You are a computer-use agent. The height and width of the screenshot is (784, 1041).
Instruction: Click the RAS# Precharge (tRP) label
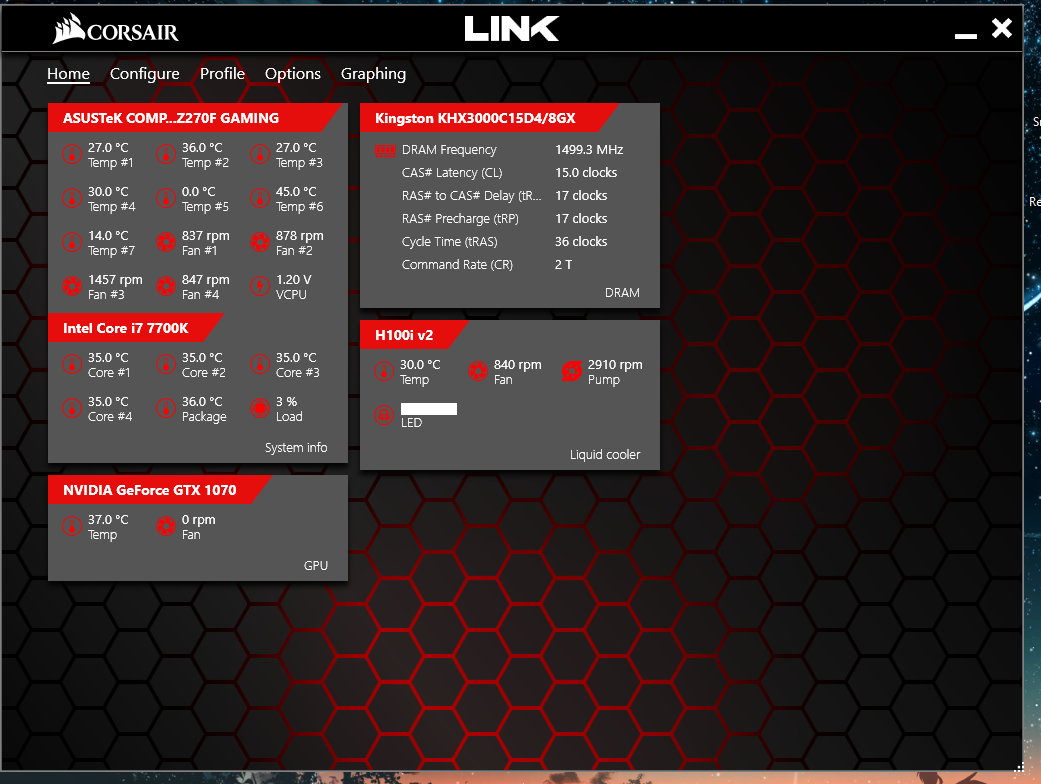(x=460, y=219)
